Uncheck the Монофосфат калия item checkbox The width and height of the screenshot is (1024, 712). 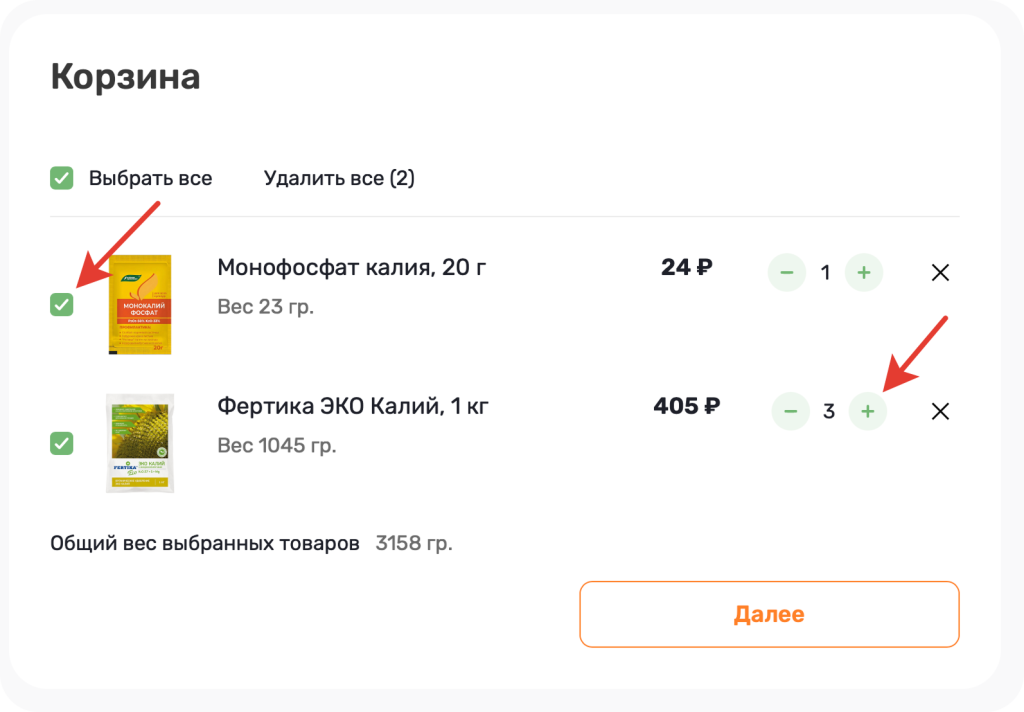point(62,304)
